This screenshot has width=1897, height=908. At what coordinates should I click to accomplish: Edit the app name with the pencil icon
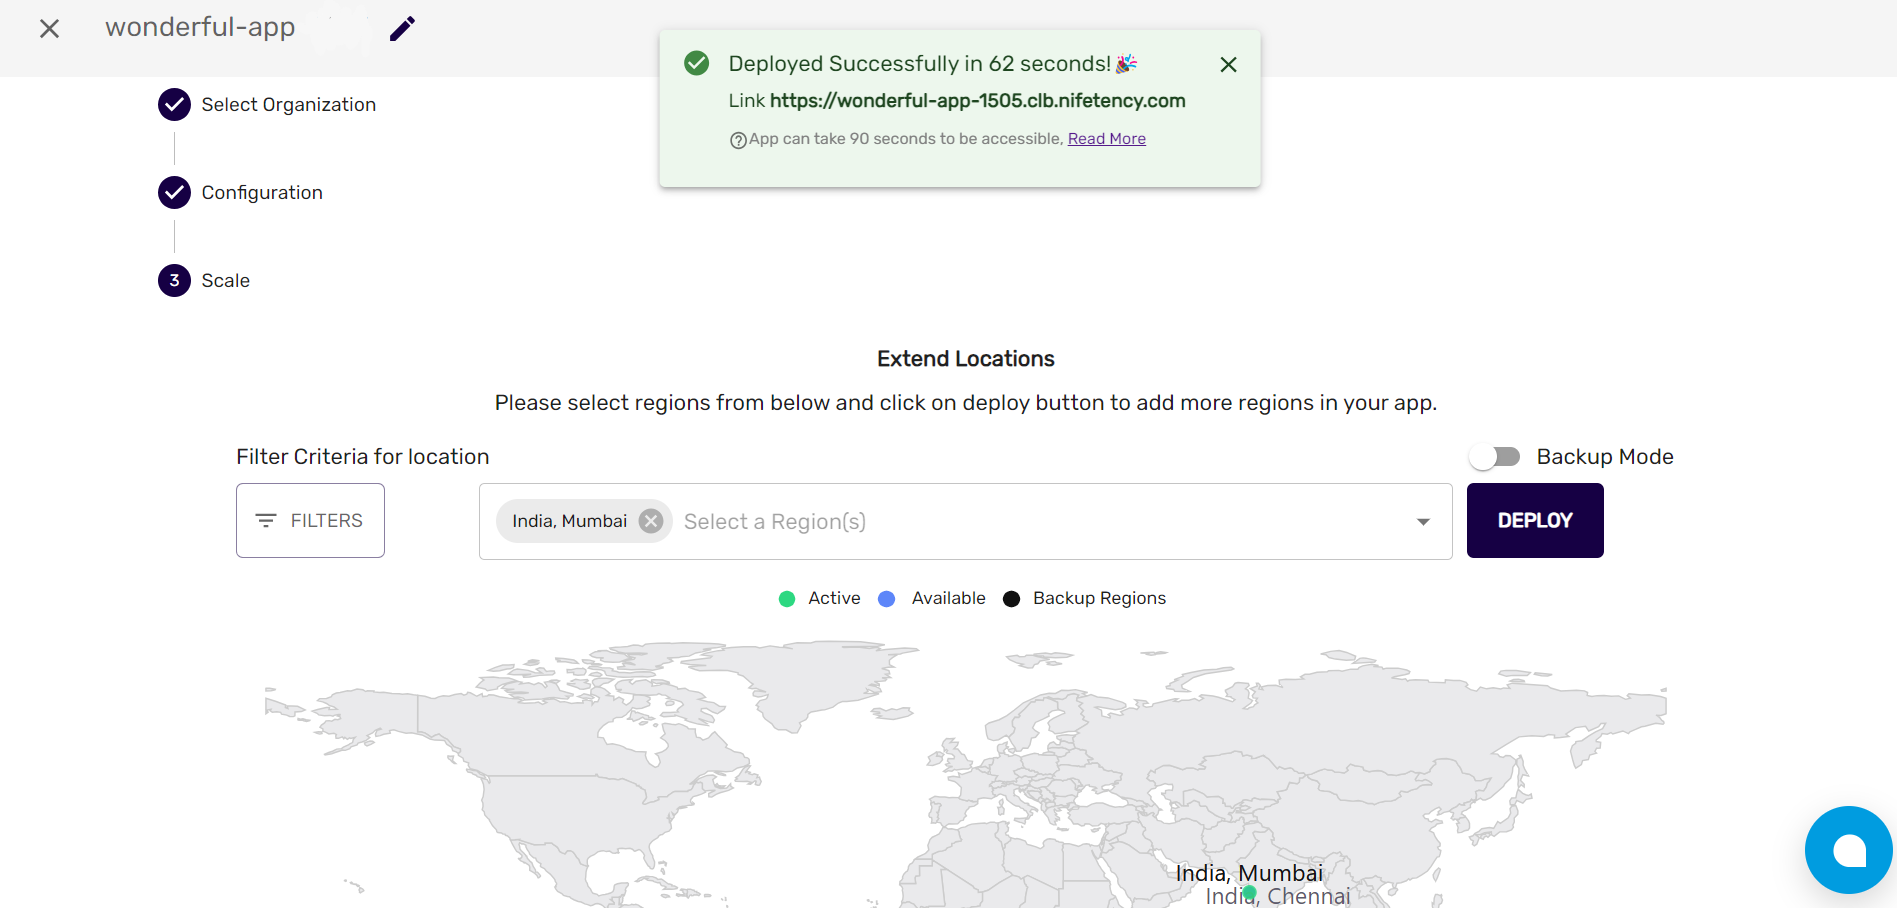pos(401,28)
